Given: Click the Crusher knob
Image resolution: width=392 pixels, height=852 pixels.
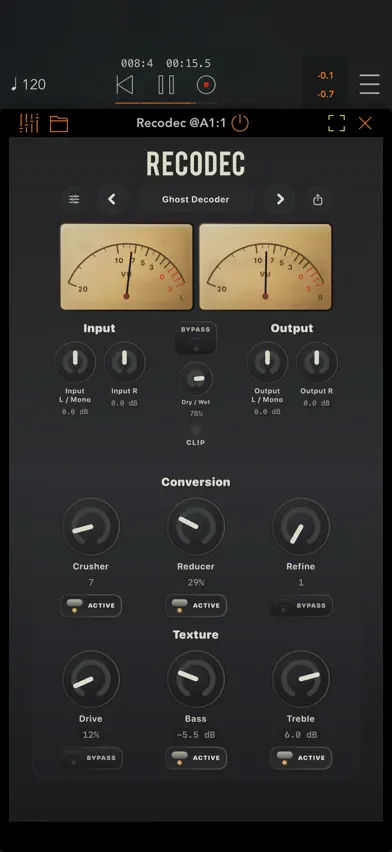Looking at the screenshot, I should (91, 527).
